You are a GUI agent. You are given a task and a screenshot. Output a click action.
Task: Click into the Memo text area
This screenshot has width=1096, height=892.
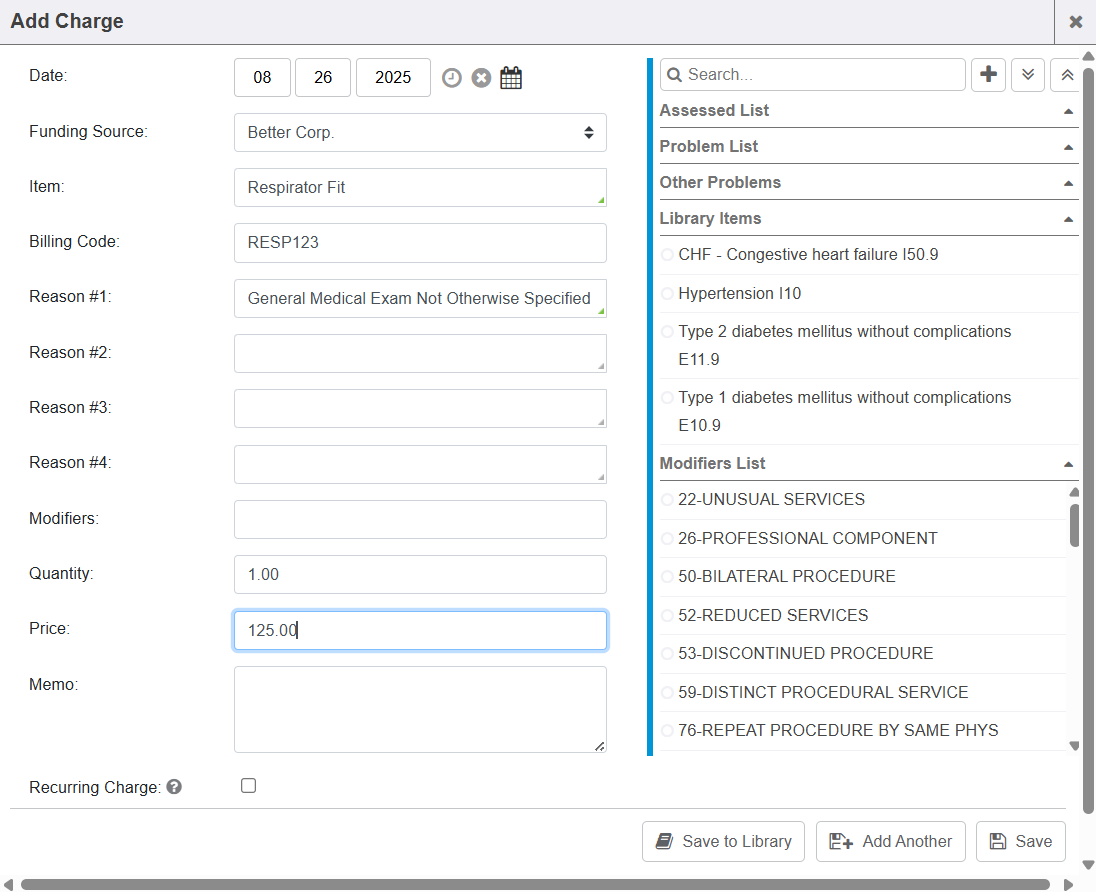(420, 709)
